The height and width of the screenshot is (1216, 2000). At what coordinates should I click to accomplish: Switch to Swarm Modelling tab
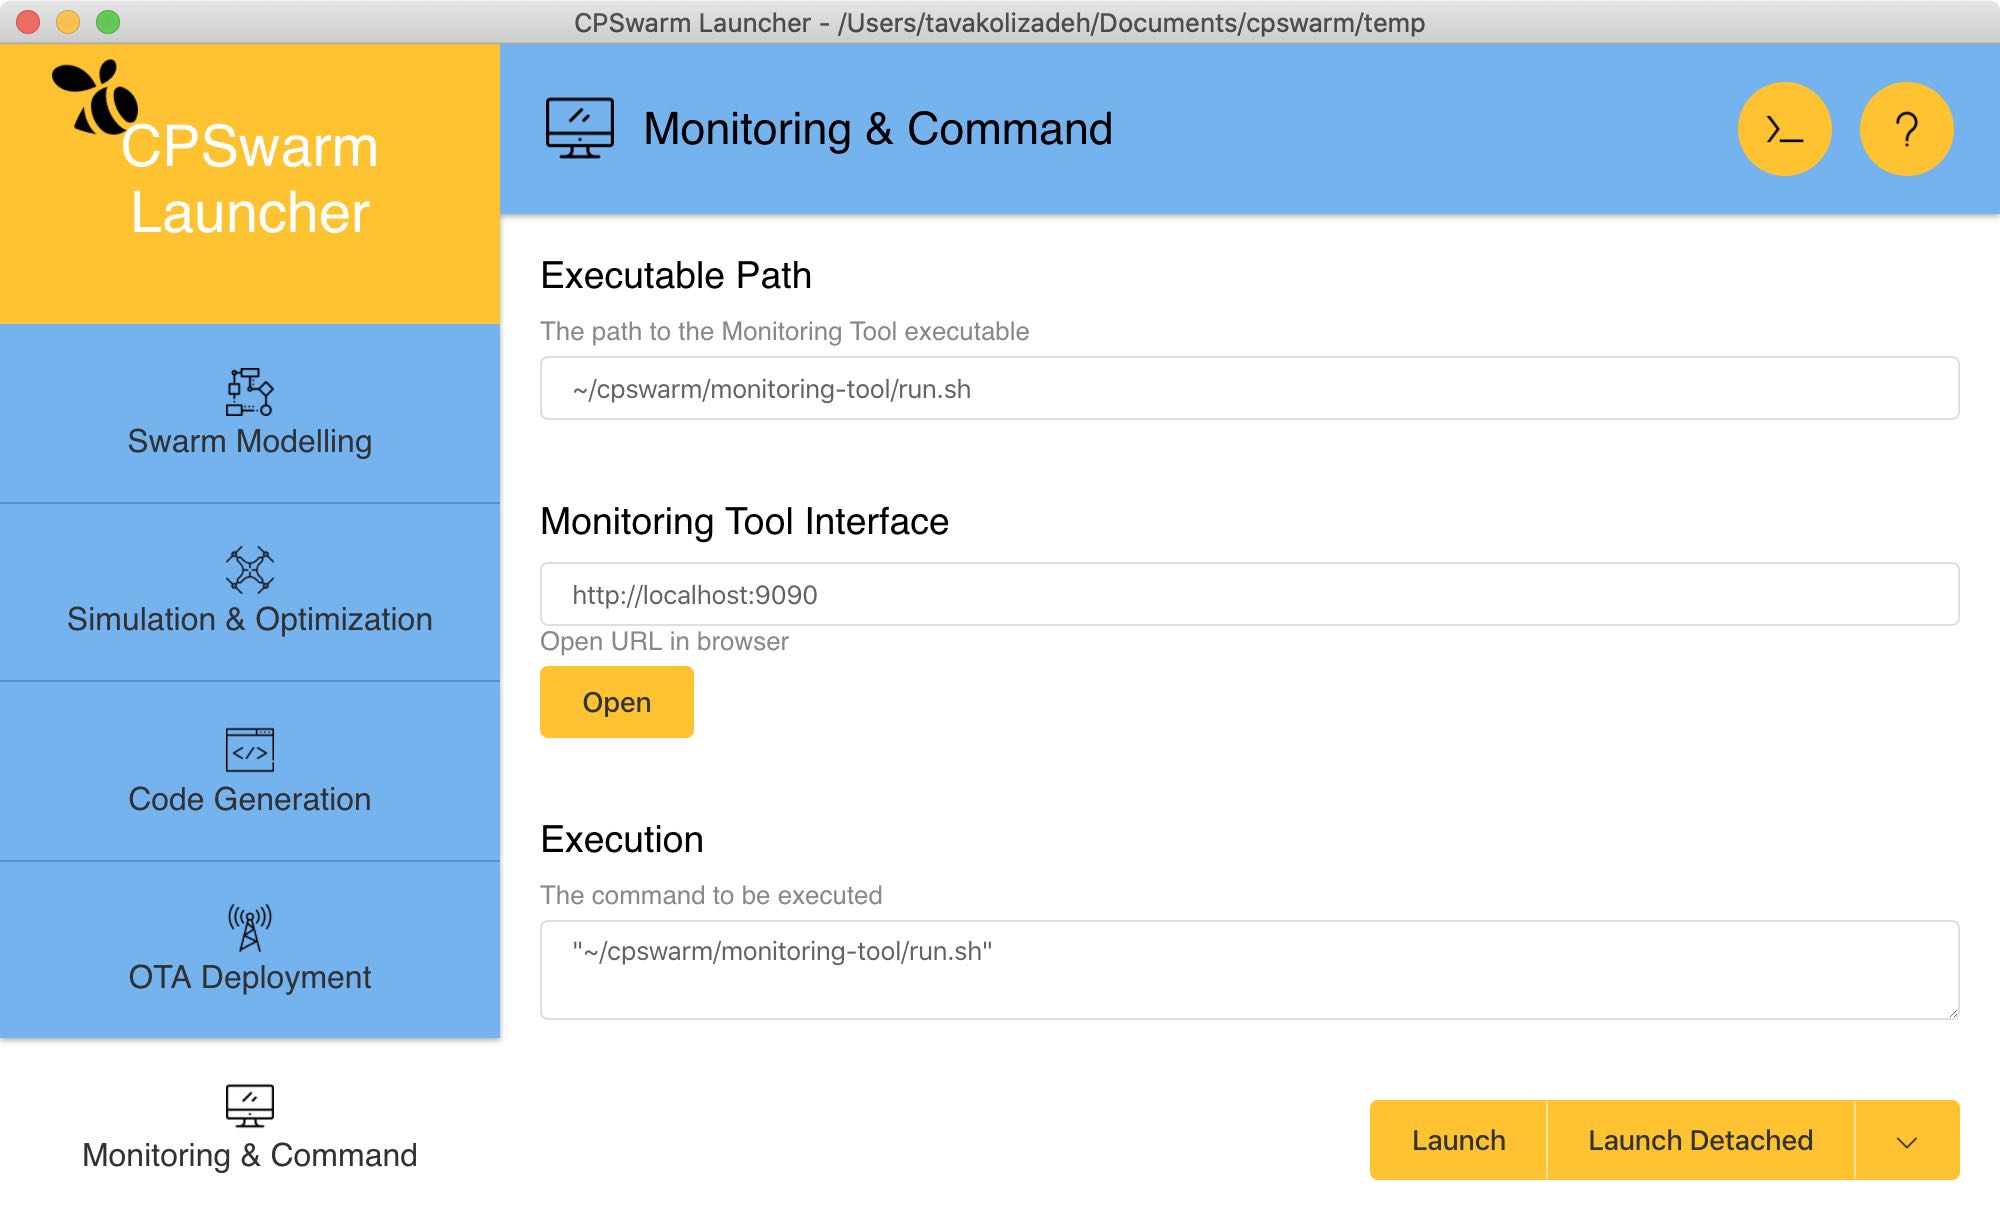click(x=249, y=441)
